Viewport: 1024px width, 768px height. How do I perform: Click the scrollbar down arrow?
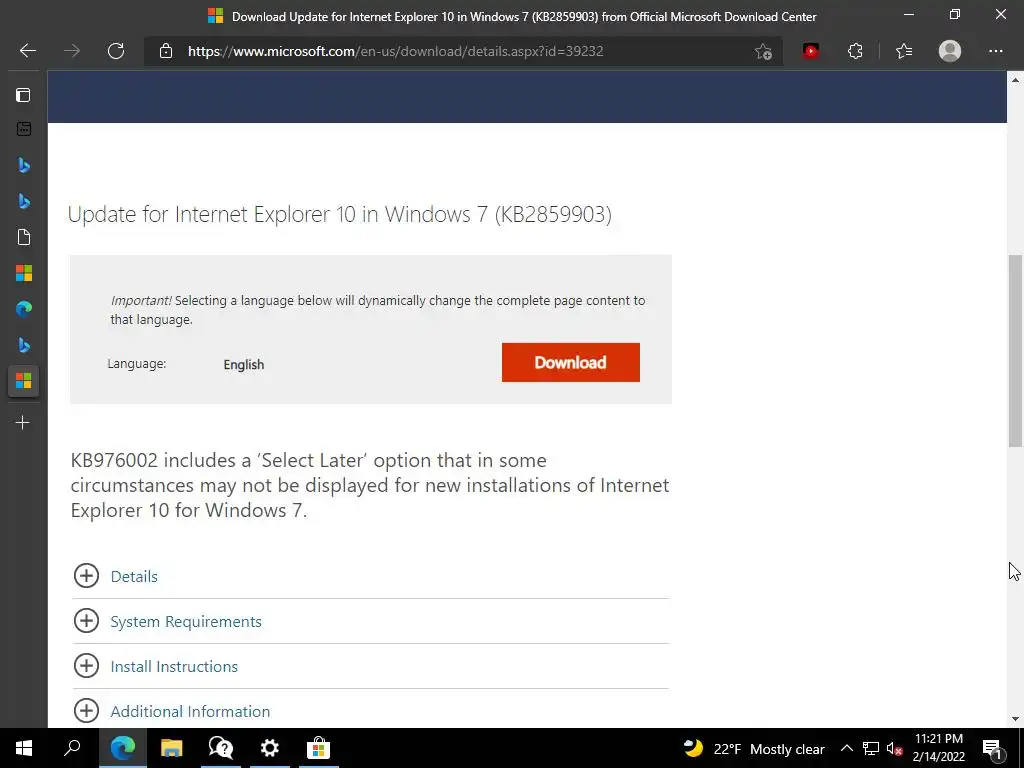(1015, 719)
